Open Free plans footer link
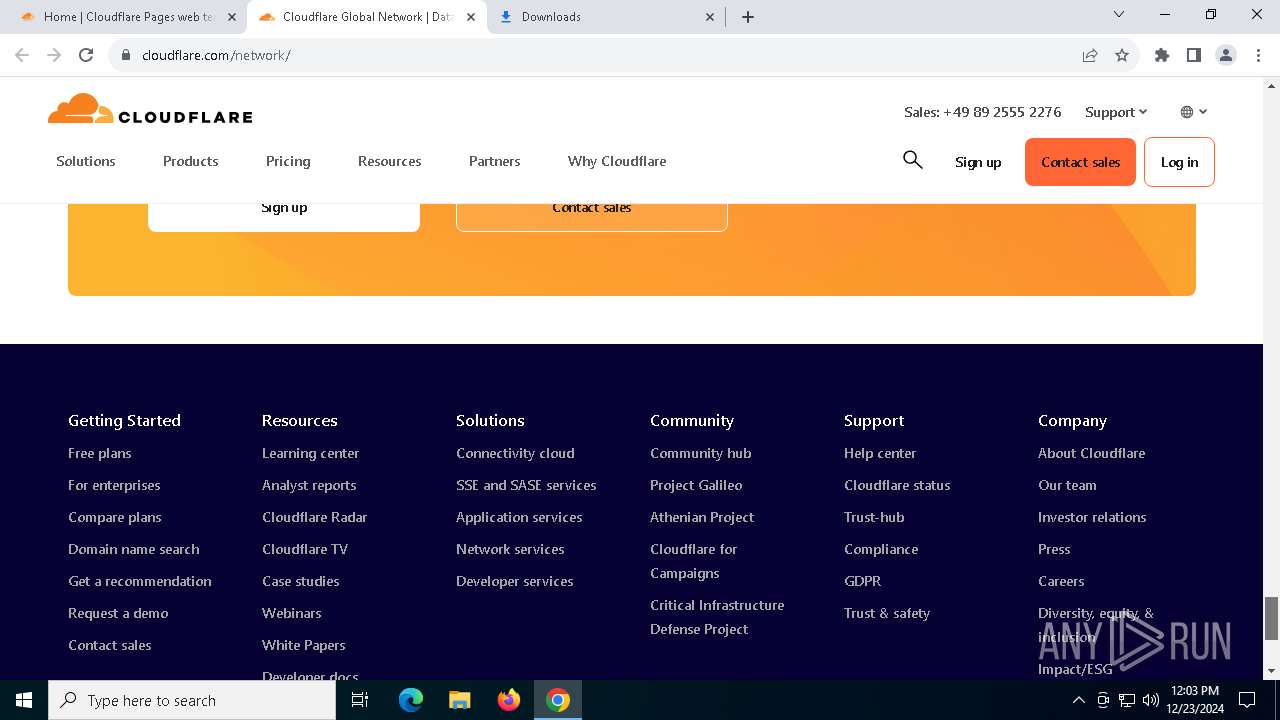The width and height of the screenshot is (1280, 720). tap(100, 453)
